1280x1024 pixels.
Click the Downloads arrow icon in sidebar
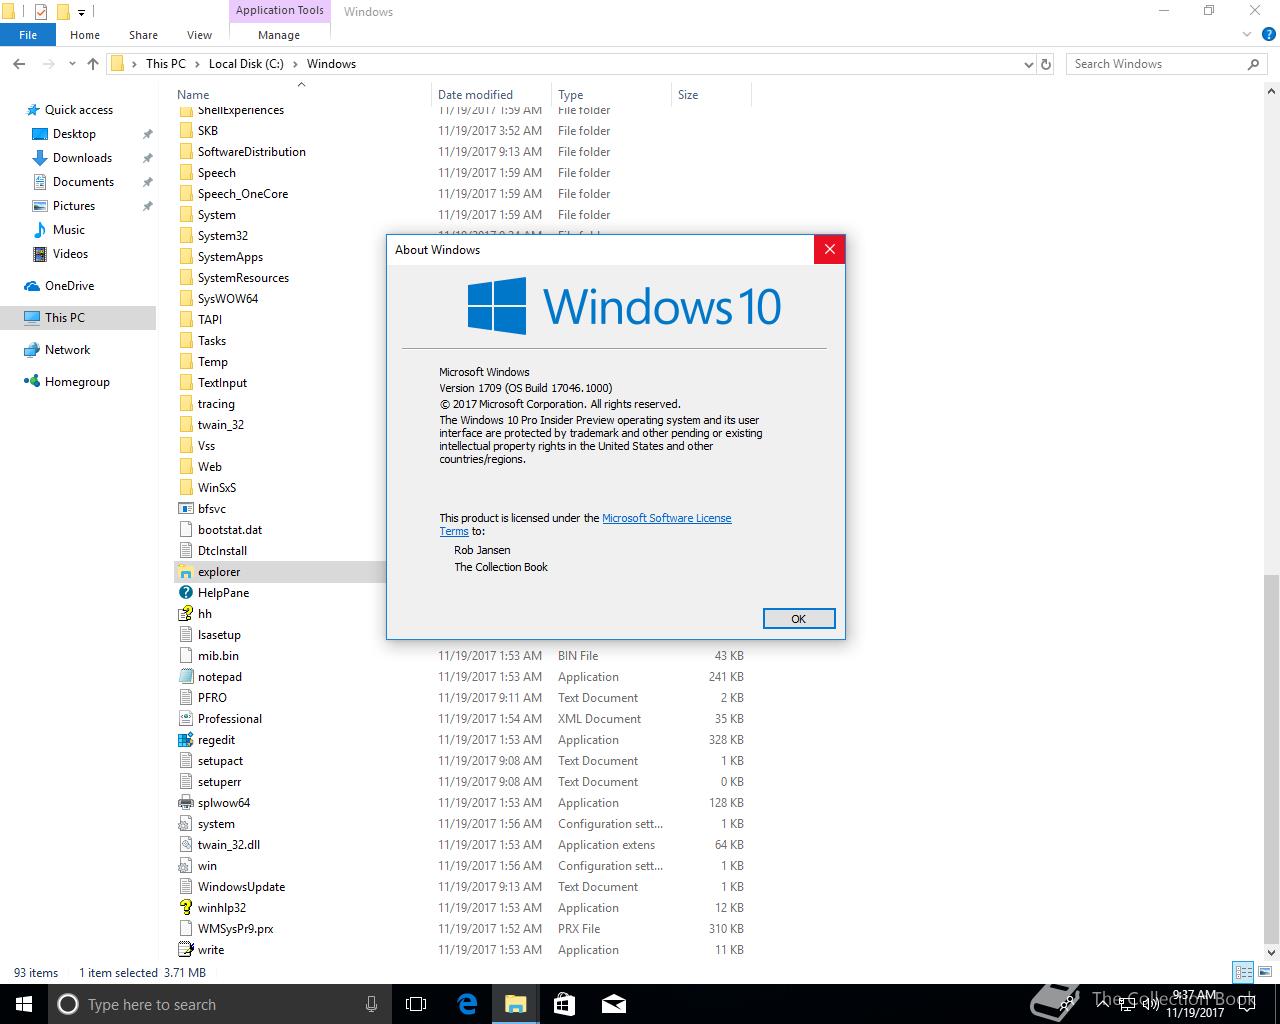40,158
